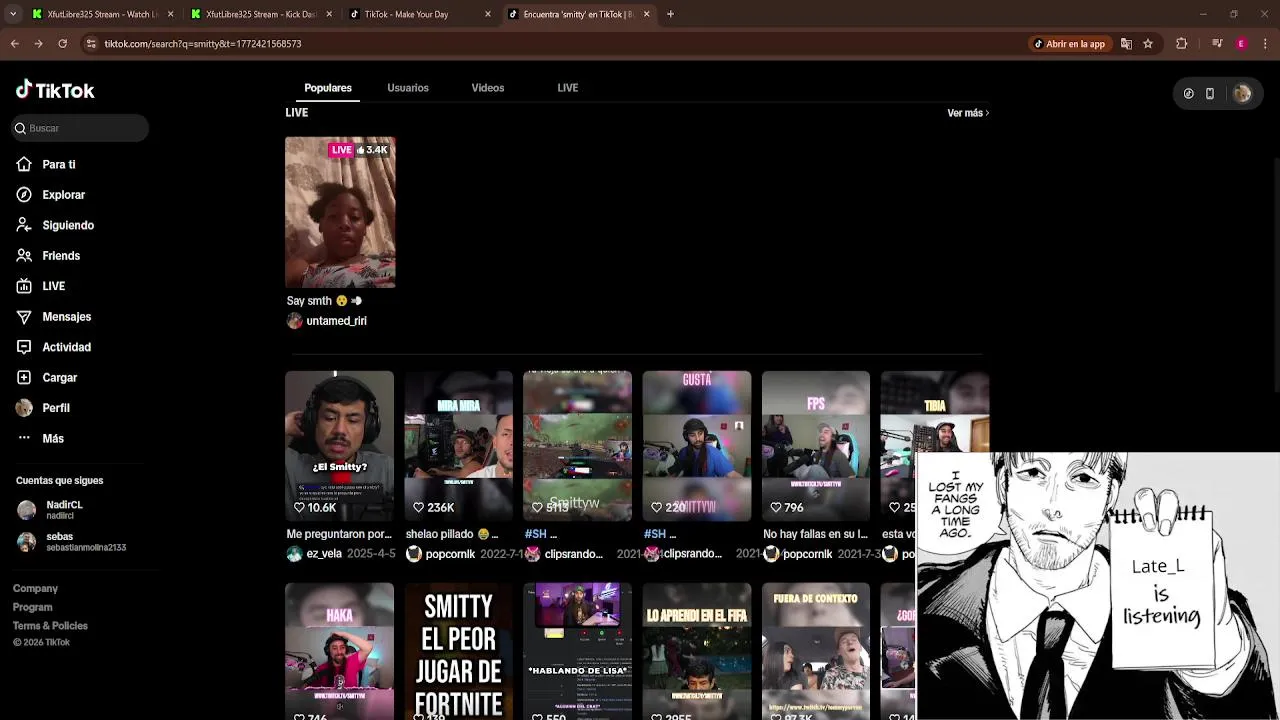Image resolution: width=1280 pixels, height=720 pixels.
Task: Go back in the browser
Action: (15, 44)
